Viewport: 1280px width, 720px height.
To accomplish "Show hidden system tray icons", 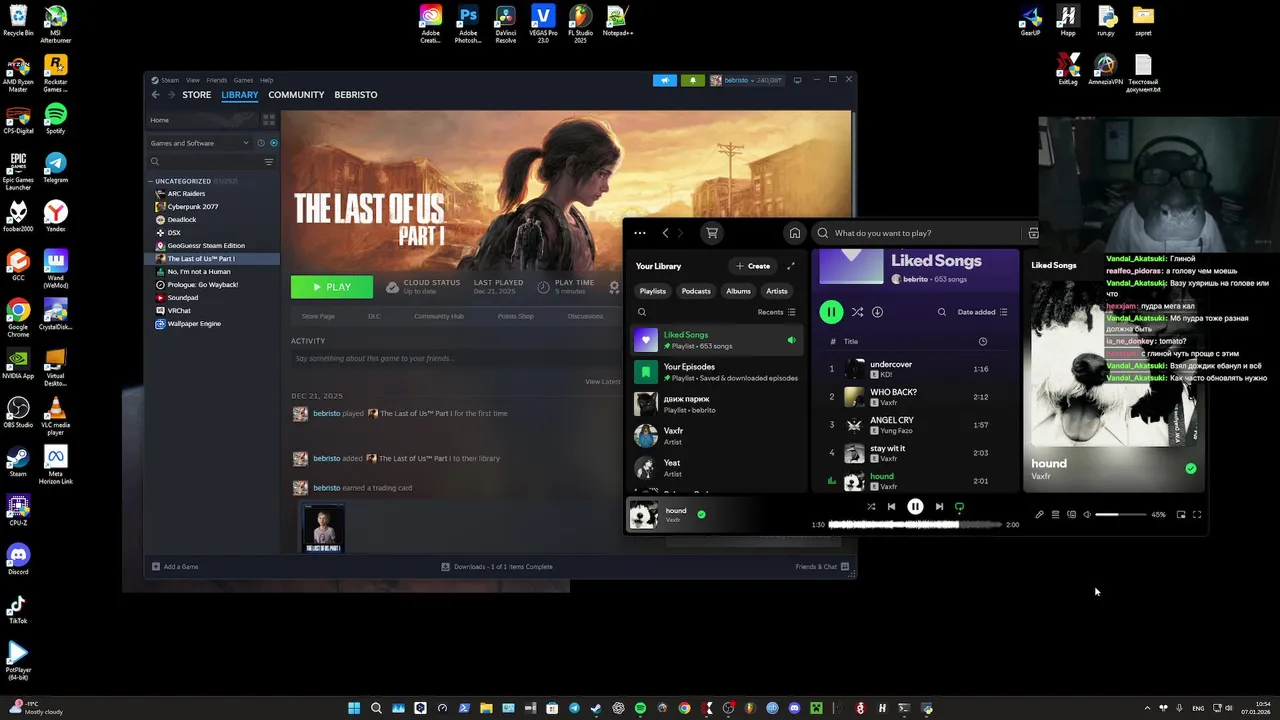I will pos(1147,708).
